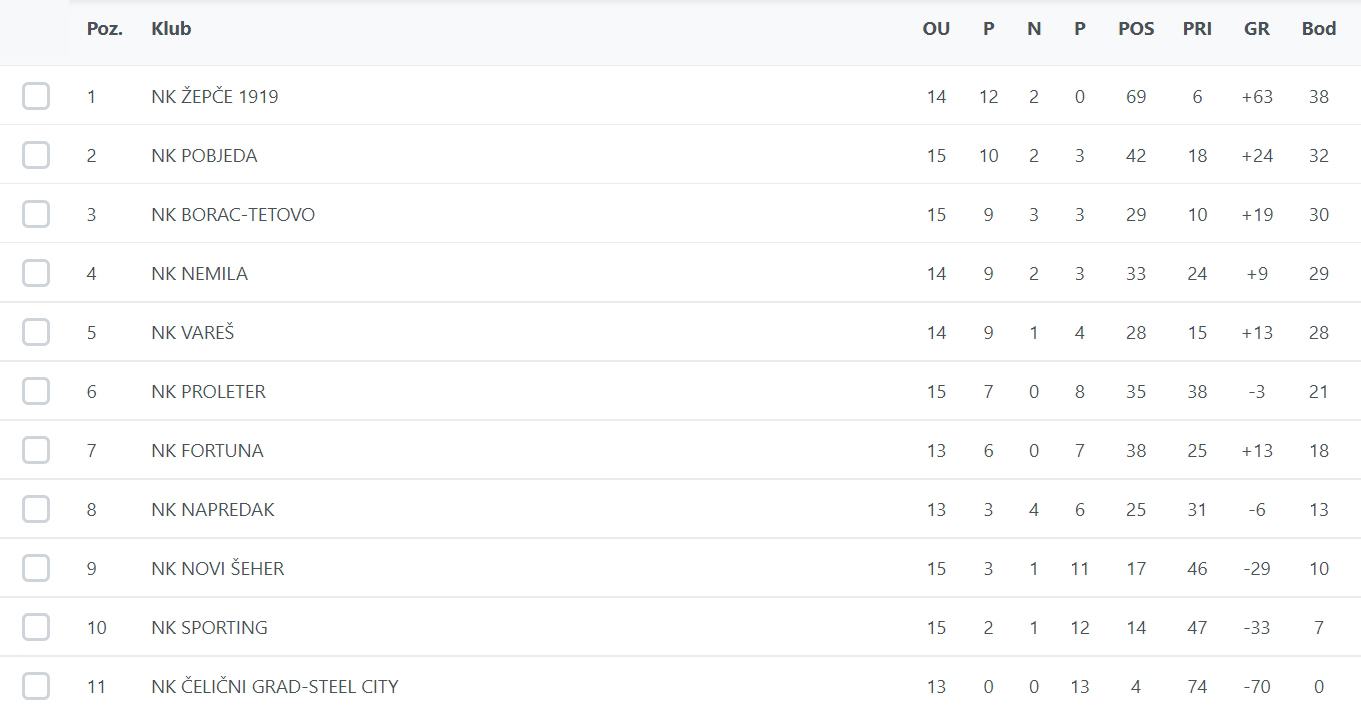Image resolution: width=1361 pixels, height=713 pixels.
Task: Tick the checkbox for NK ŽEPČE 1919
Action: [36, 97]
